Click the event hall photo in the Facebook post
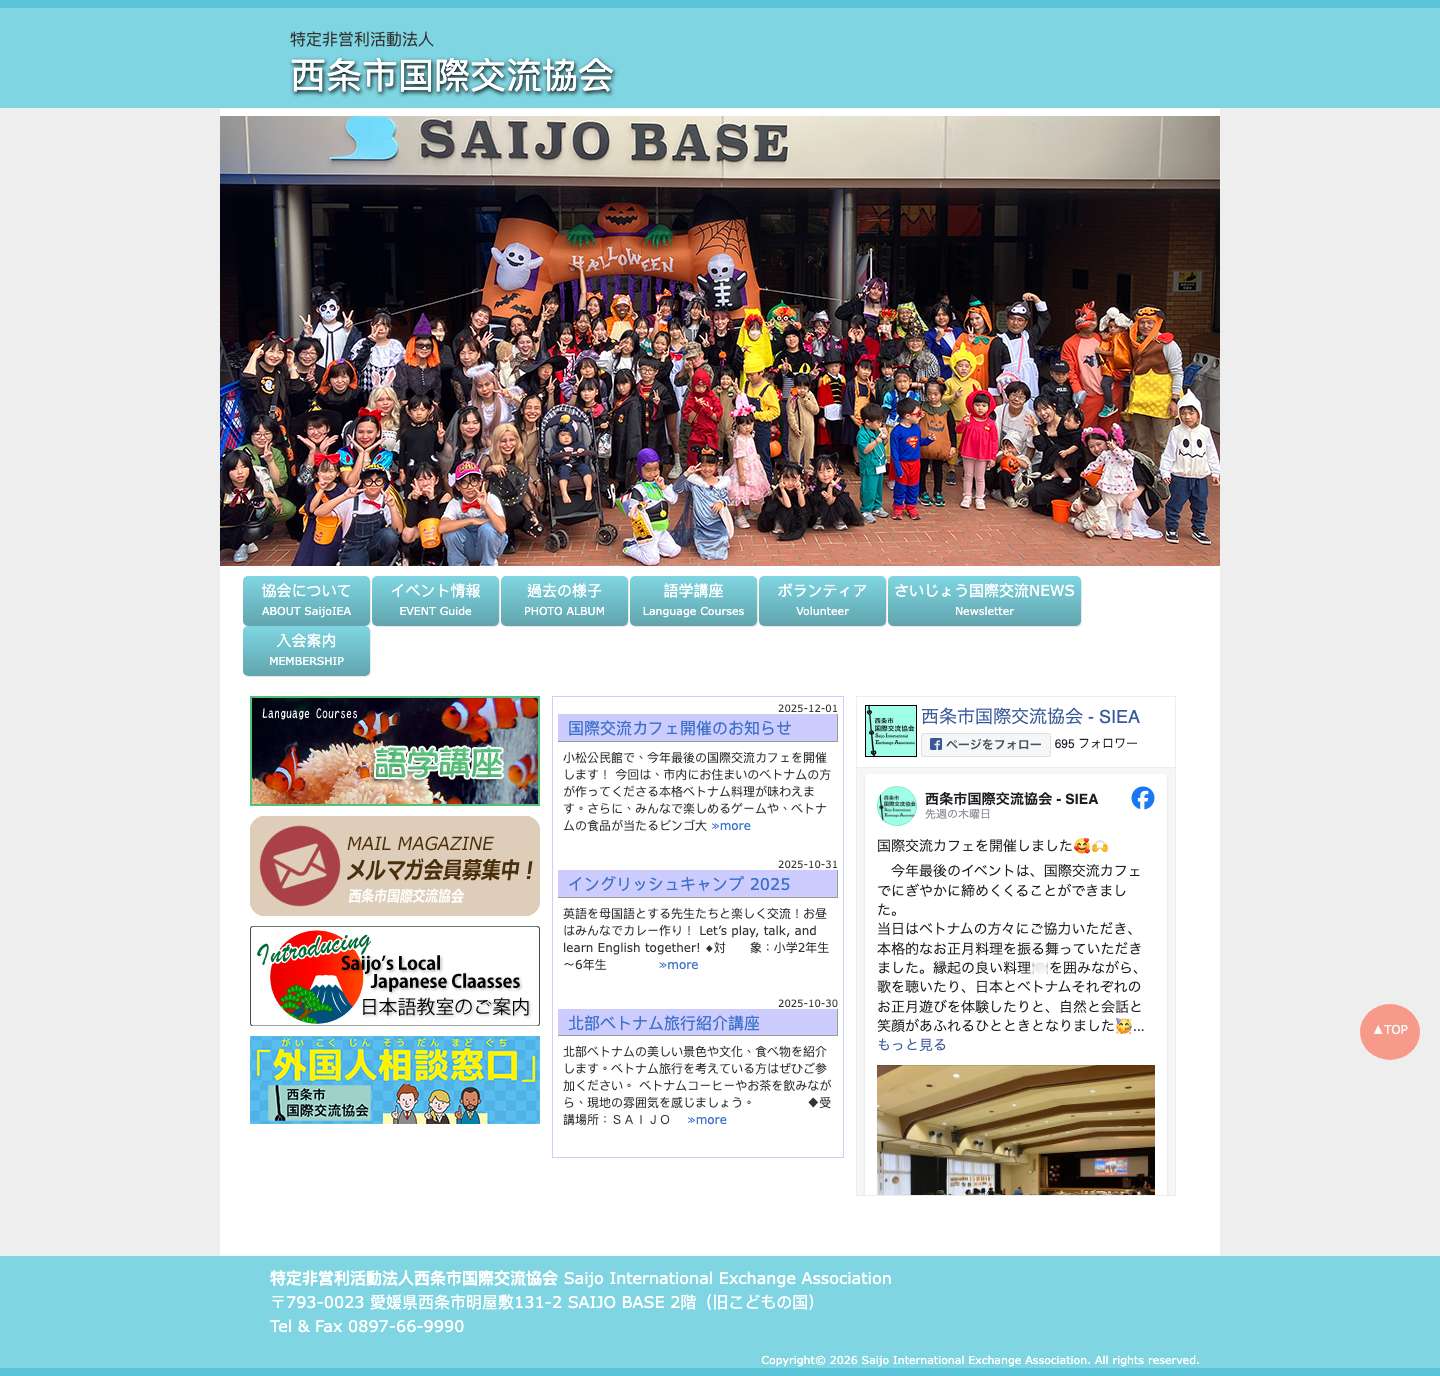 (1017, 1128)
